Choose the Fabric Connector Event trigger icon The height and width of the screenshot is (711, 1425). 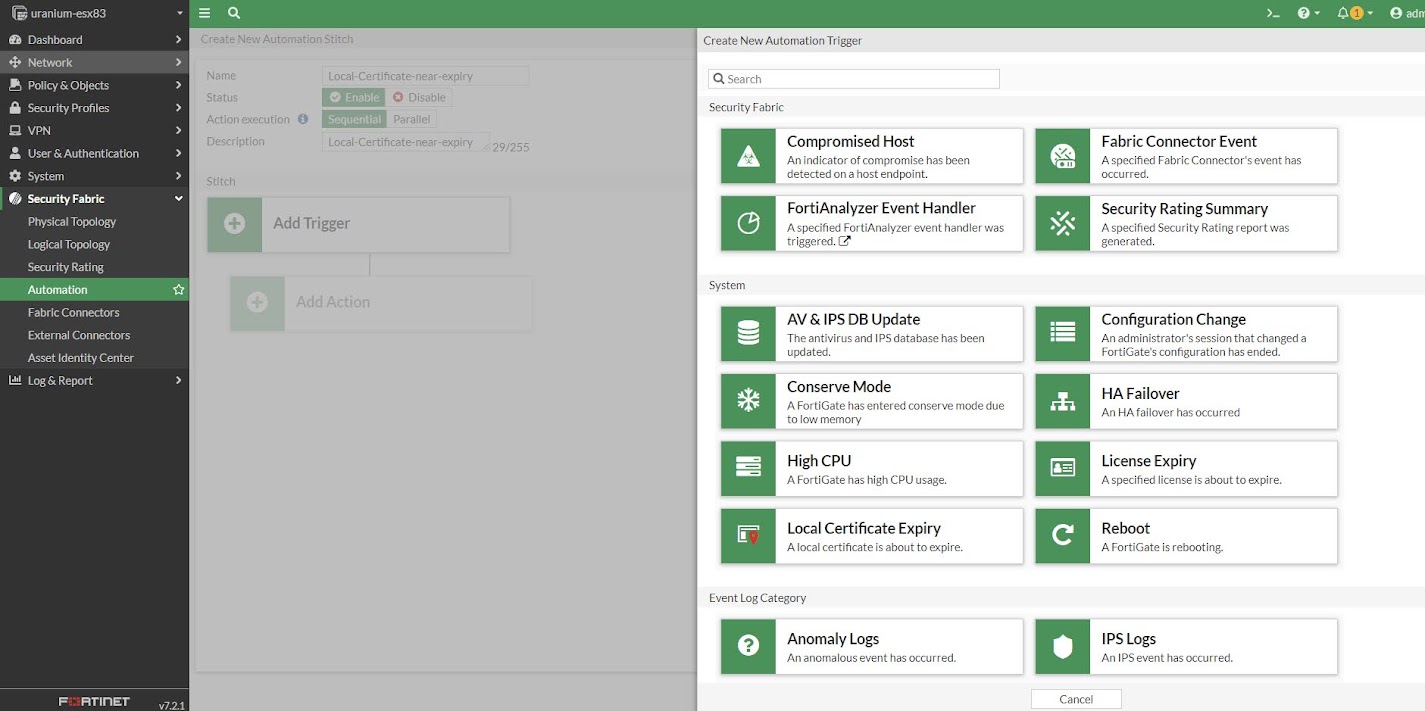click(1062, 156)
